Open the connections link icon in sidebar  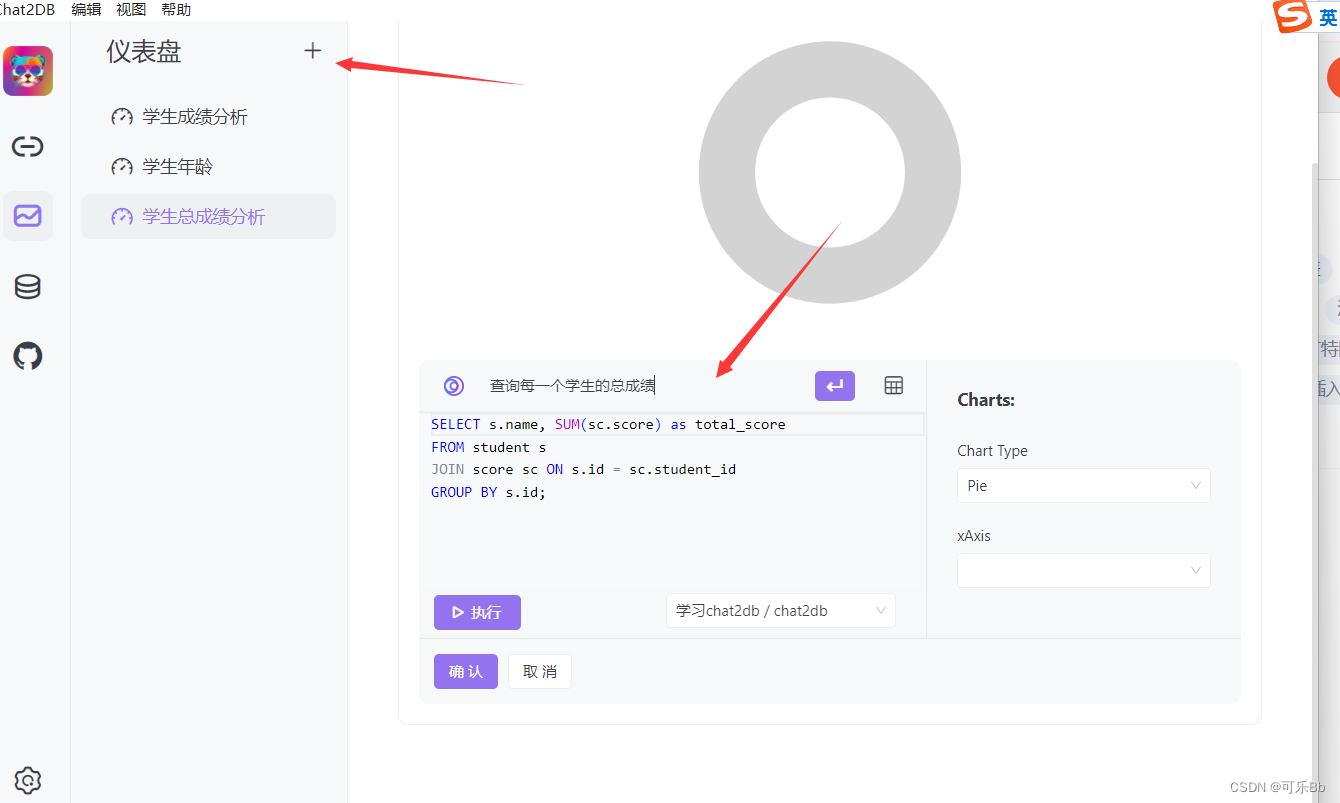tap(28, 147)
